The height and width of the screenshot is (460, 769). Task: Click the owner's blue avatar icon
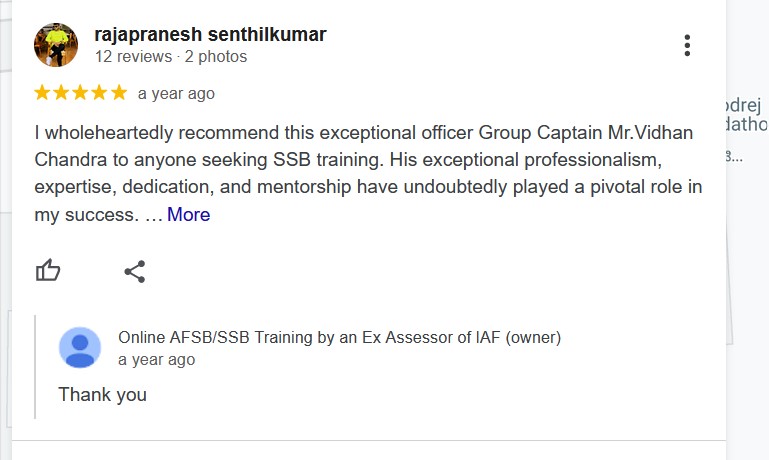coord(80,348)
